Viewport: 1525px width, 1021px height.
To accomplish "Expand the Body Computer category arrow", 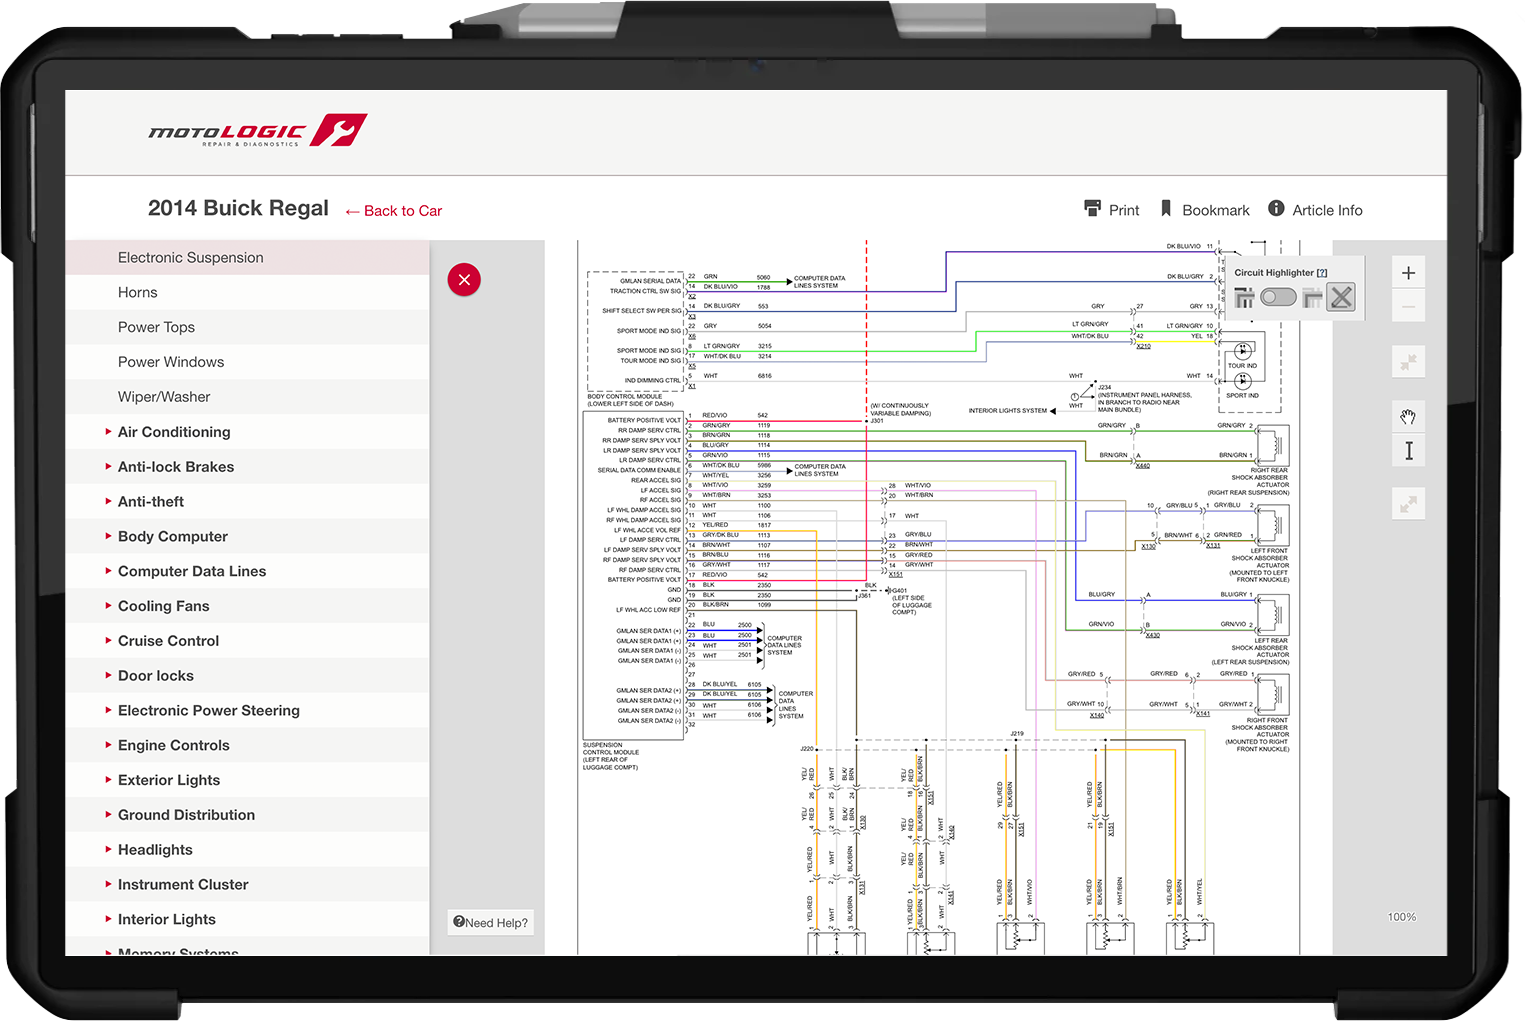I will tap(108, 536).
